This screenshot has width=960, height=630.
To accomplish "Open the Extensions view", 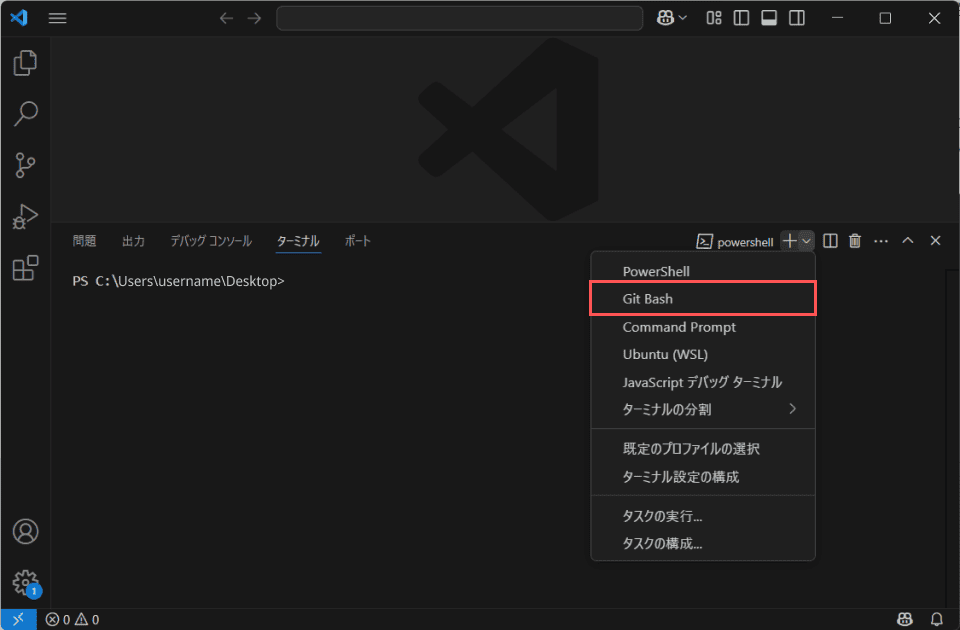I will [25, 268].
